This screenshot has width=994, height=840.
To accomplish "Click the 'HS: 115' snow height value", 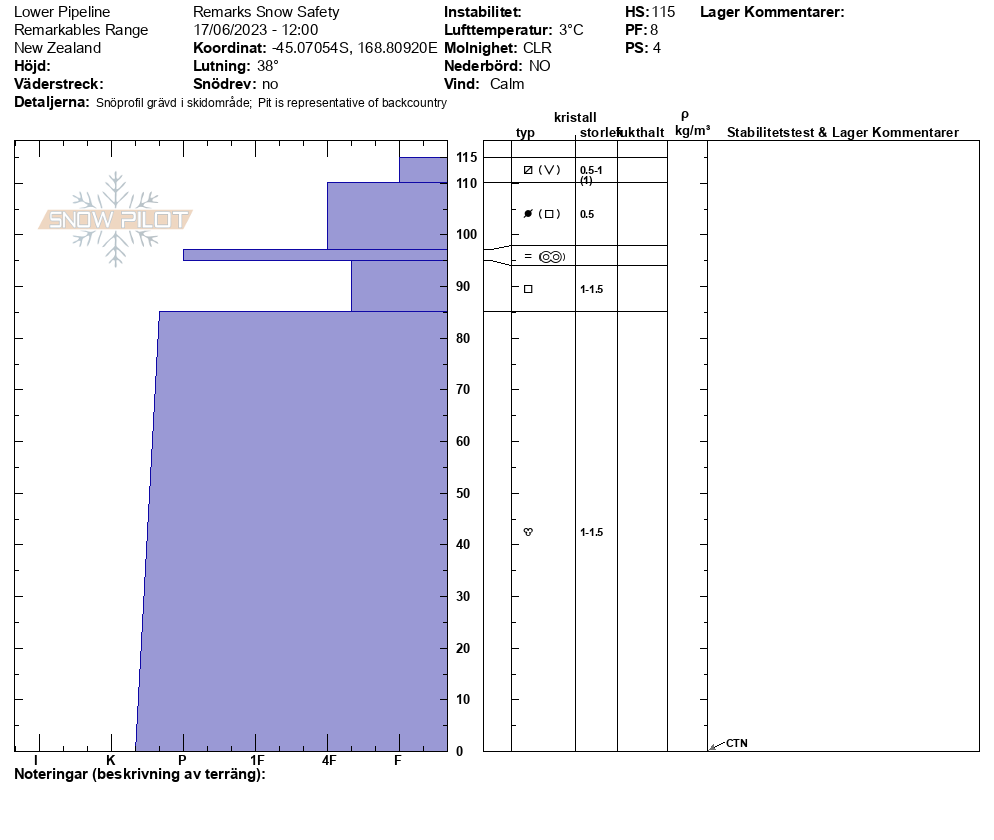I will (x=650, y=12).
